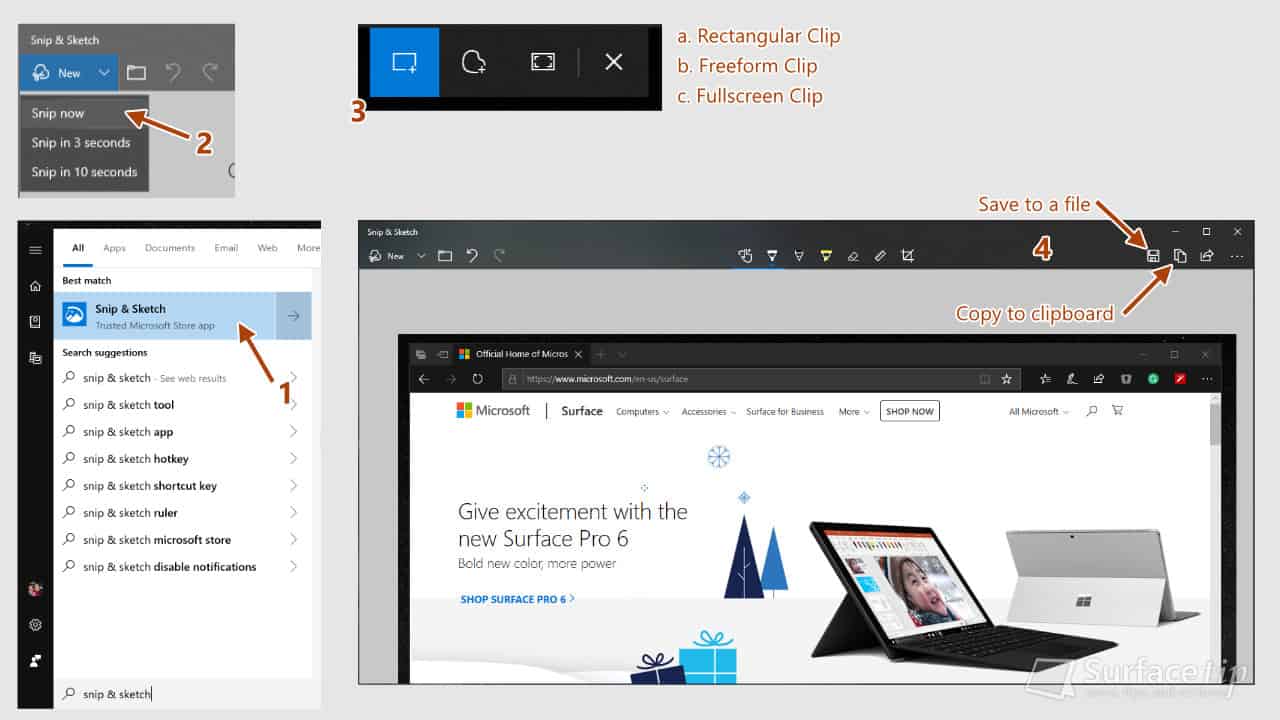Copy the snip to clipboard

tap(1180, 255)
